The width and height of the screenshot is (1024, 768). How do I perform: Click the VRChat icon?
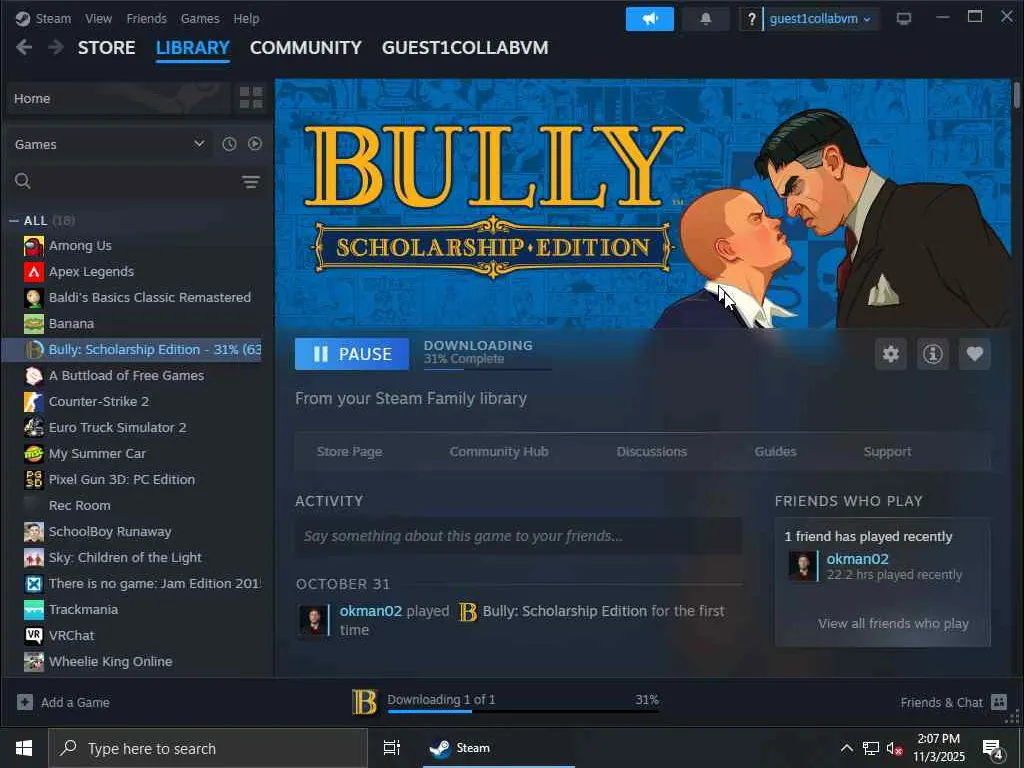pos(34,635)
